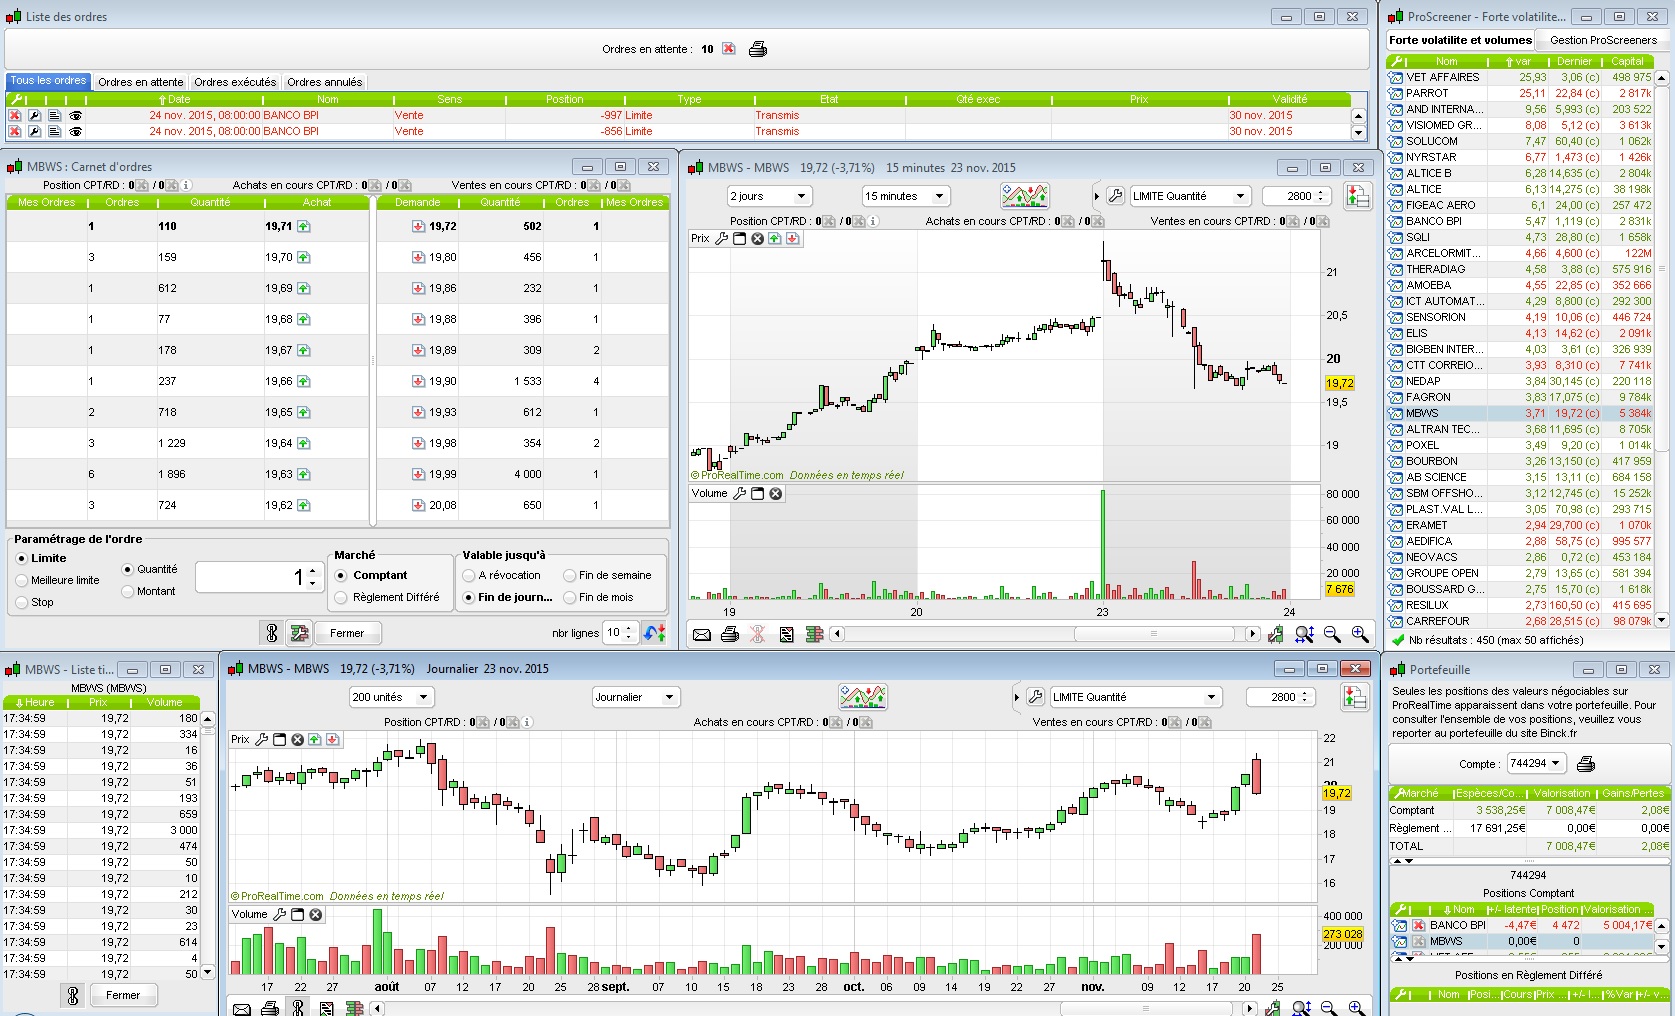Open the Journalier timeframe dropdown

pos(636,697)
